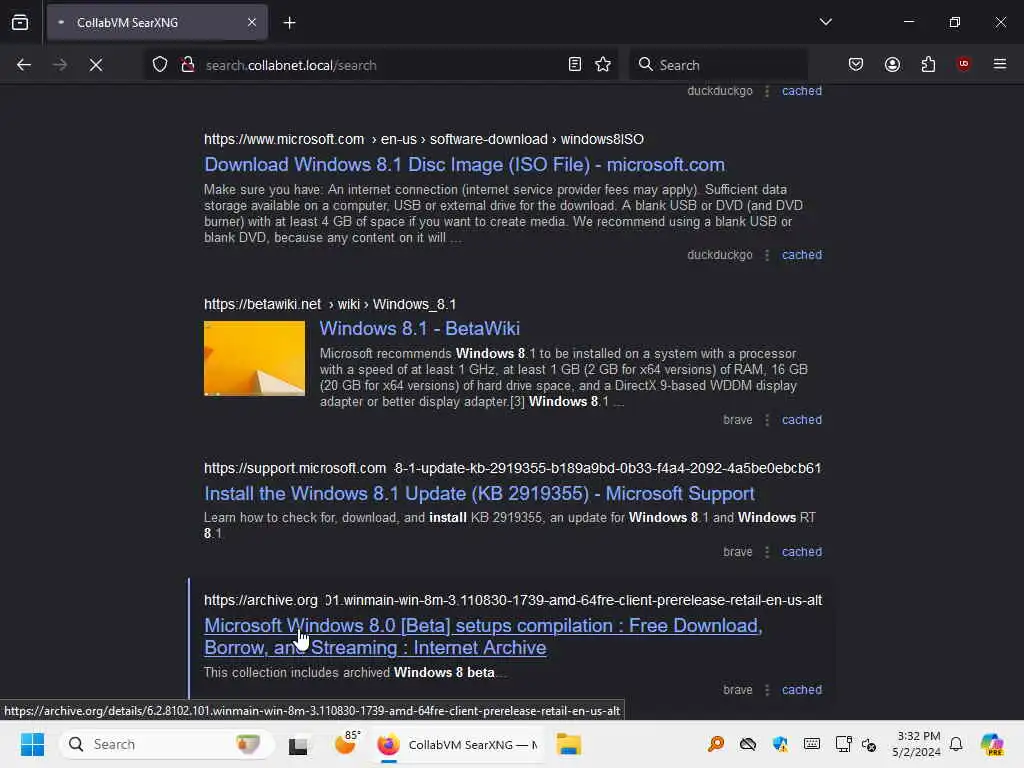The height and width of the screenshot is (768, 1024).
Task: Open cached link for KB 2919355 result
Action: click(x=801, y=552)
